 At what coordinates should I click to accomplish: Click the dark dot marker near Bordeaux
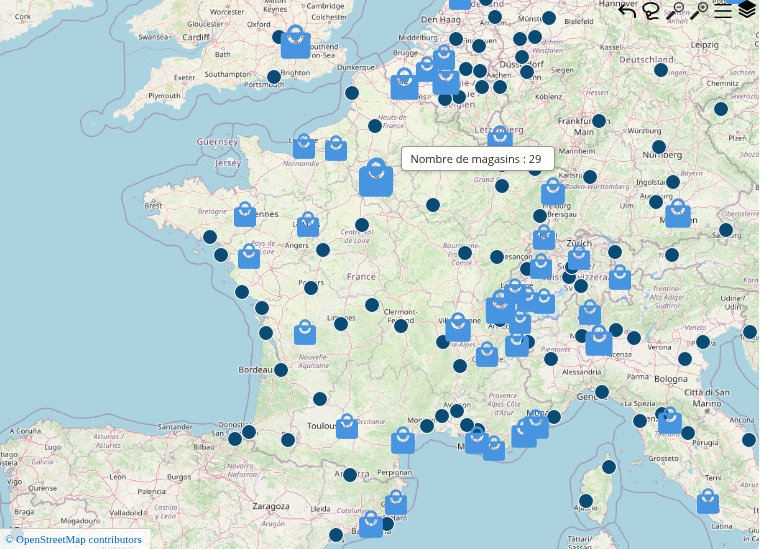click(281, 370)
